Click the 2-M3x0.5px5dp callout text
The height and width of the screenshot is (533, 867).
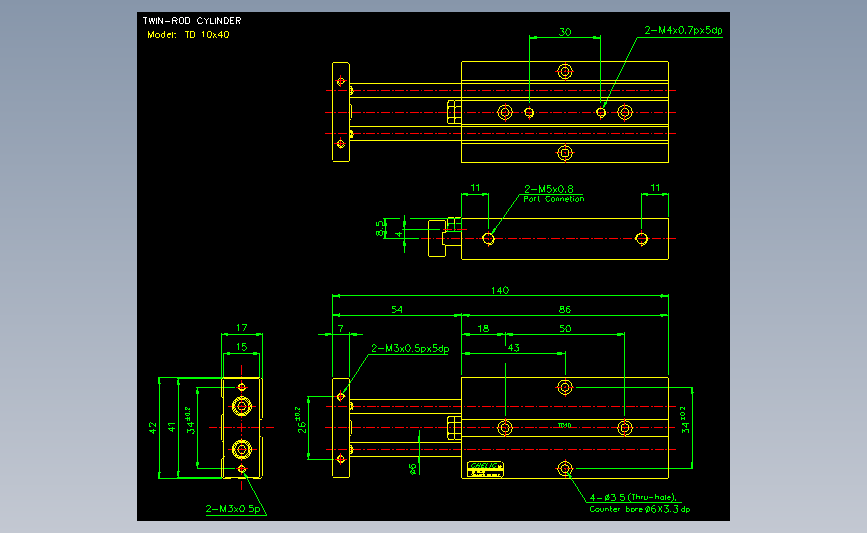click(410, 348)
